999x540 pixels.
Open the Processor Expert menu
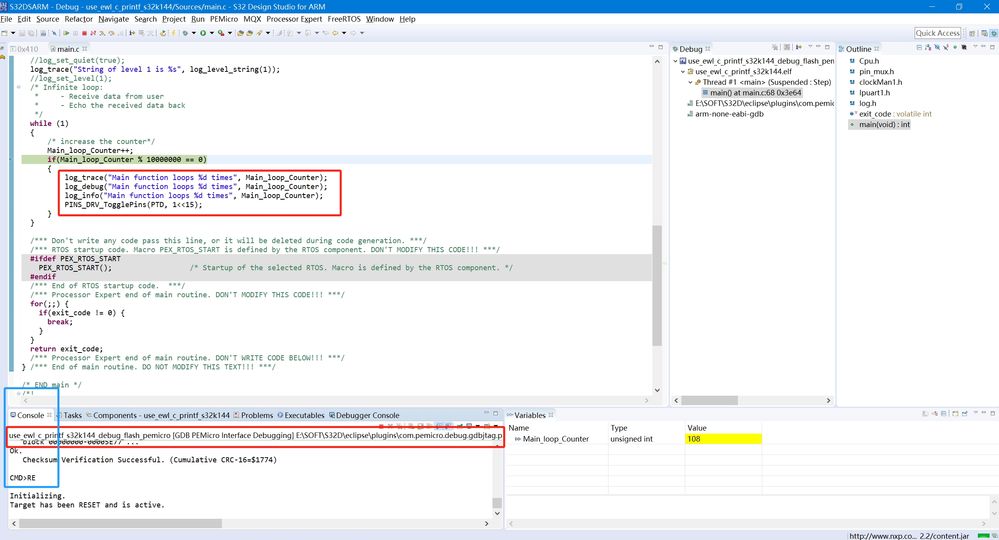coord(294,19)
